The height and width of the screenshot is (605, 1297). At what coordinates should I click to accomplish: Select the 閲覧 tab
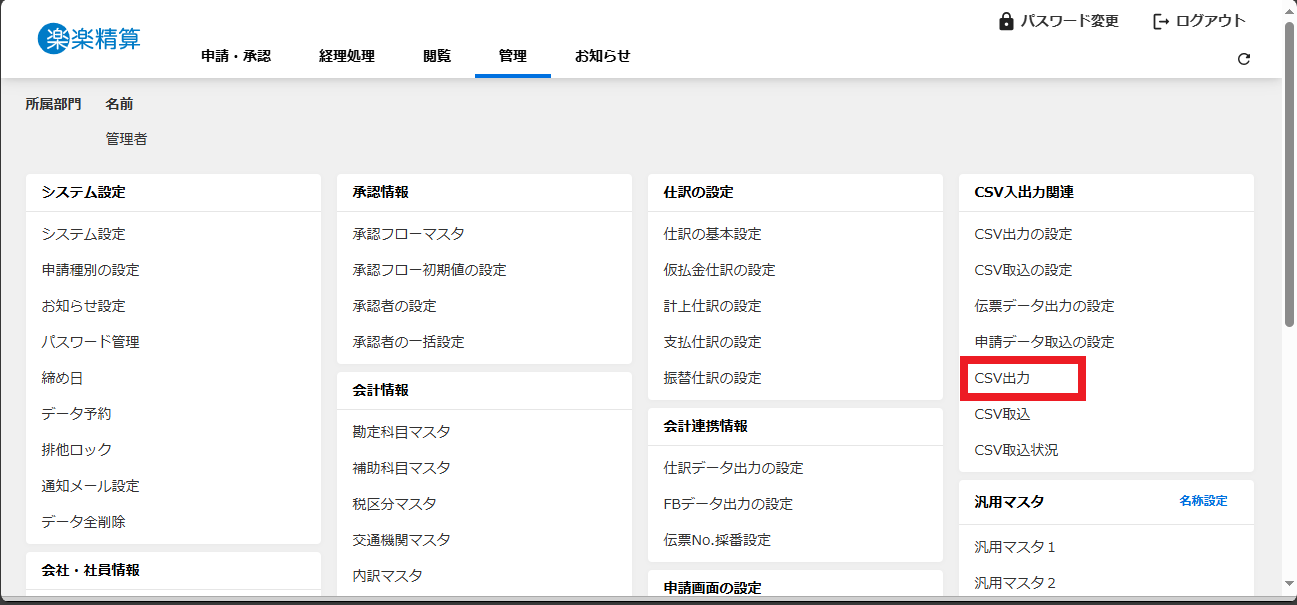437,56
